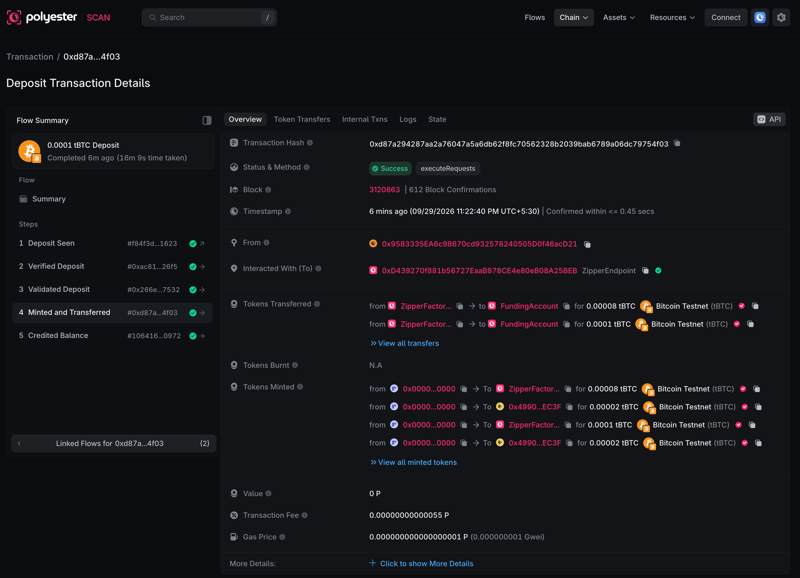The image size is (800, 578).
Task: Open the Resources dropdown menu
Action: coord(672,17)
